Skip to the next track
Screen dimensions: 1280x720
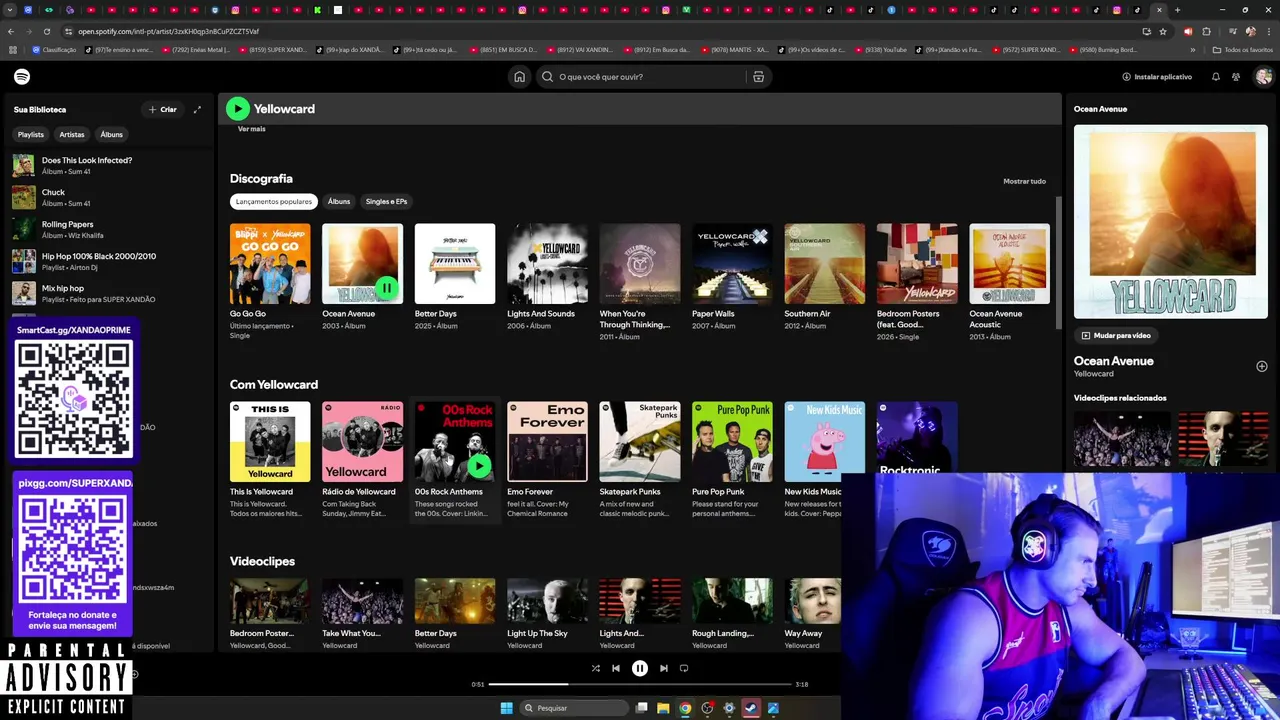[x=663, y=668]
